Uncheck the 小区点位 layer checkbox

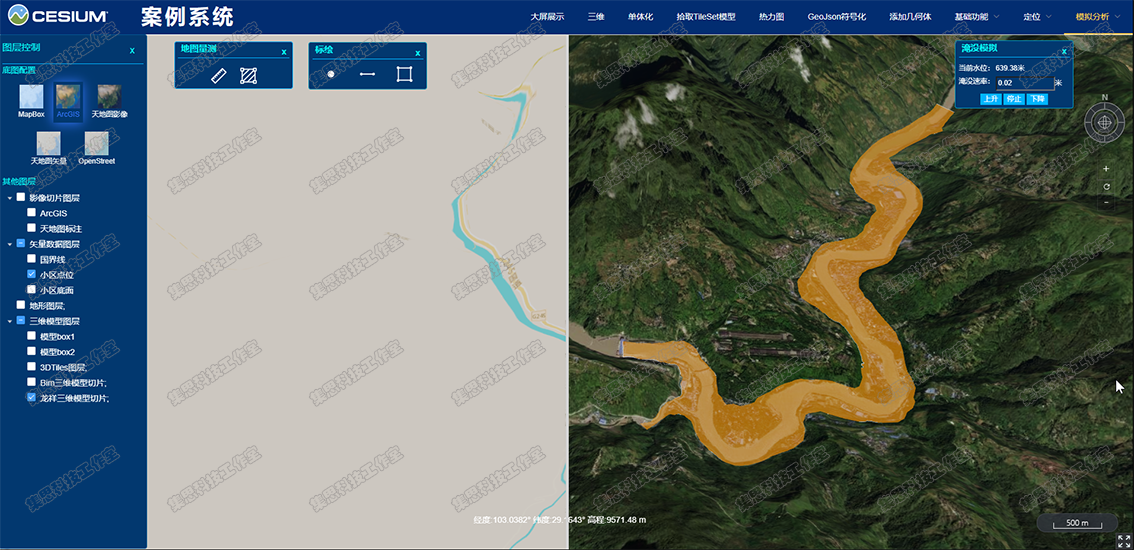point(31,274)
